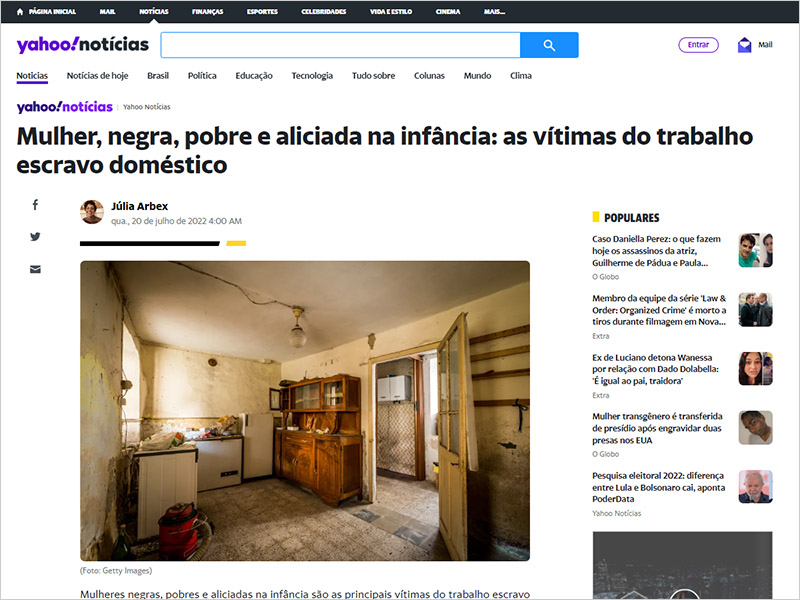The image size is (800, 600).
Task: Click author Júlia Arbex avatar
Action: 92,212
